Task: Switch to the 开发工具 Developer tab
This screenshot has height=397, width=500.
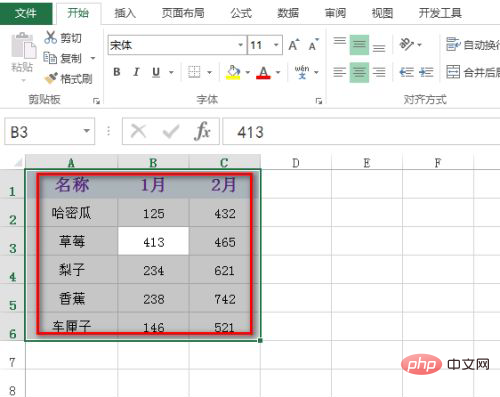Action: (x=440, y=13)
